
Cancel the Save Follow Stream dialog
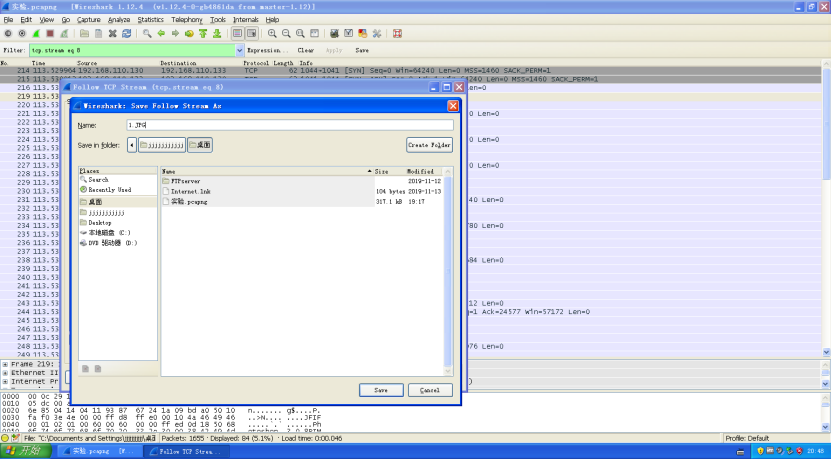click(x=430, y=390)
